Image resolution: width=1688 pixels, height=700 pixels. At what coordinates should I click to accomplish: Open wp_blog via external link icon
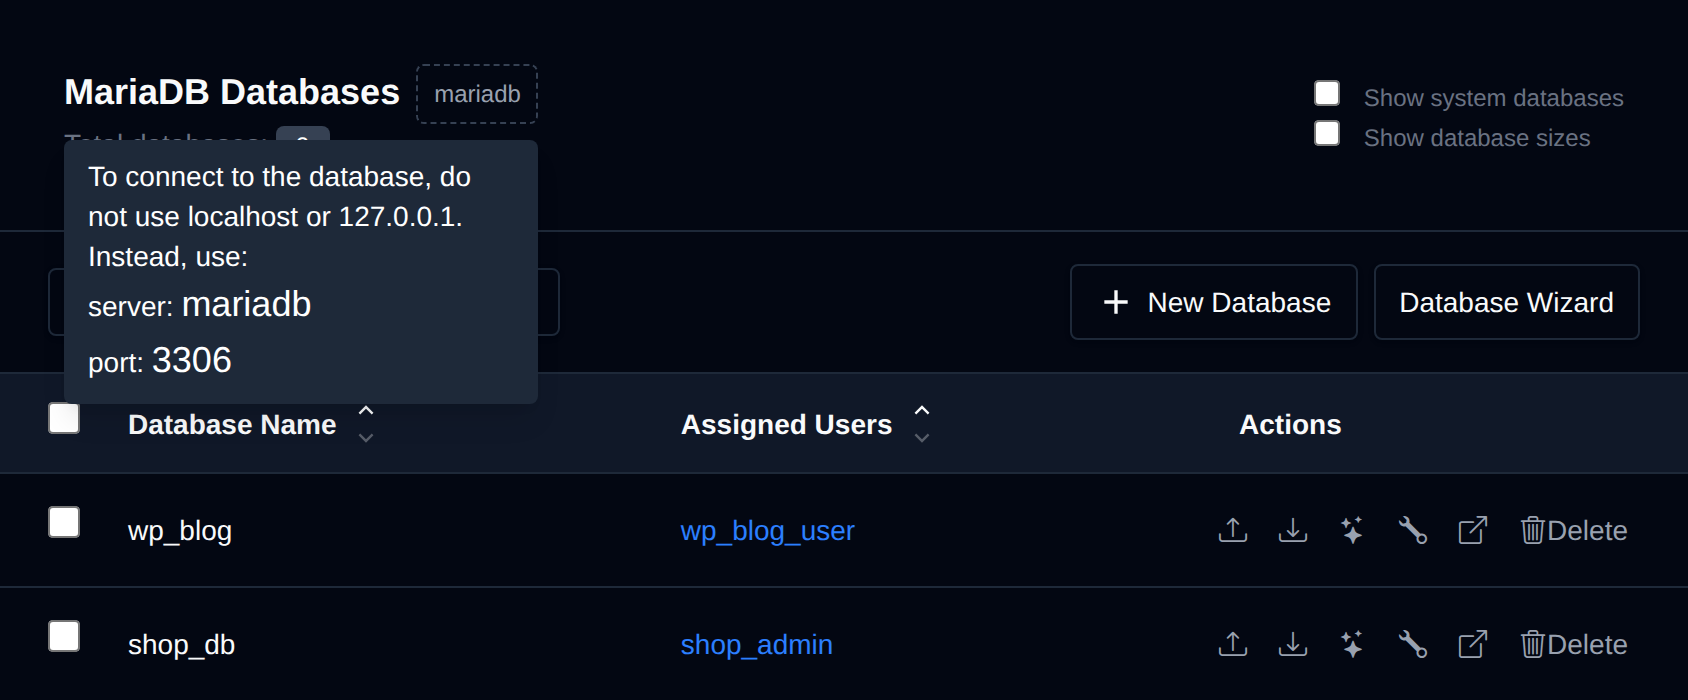1473,530
